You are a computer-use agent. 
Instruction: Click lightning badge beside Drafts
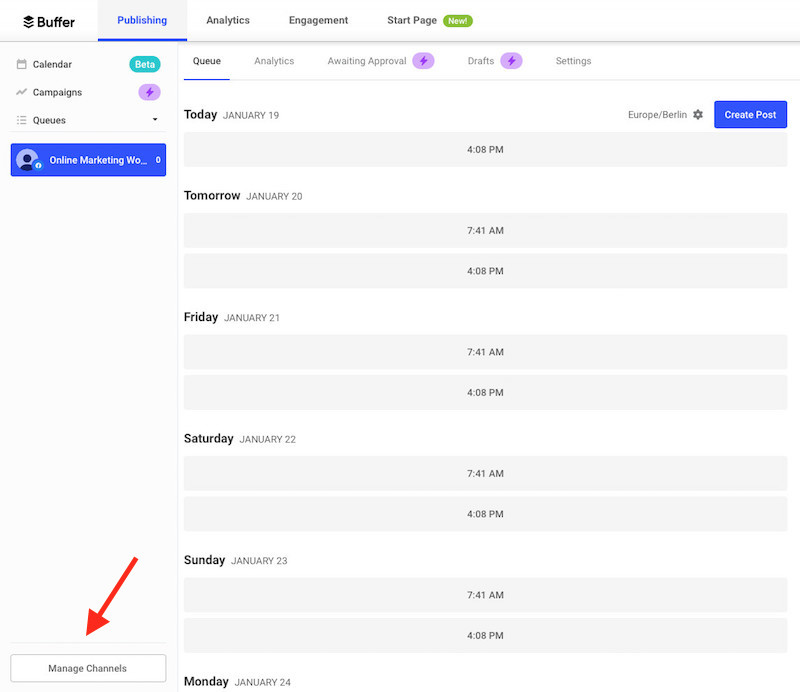click(511, 61)
